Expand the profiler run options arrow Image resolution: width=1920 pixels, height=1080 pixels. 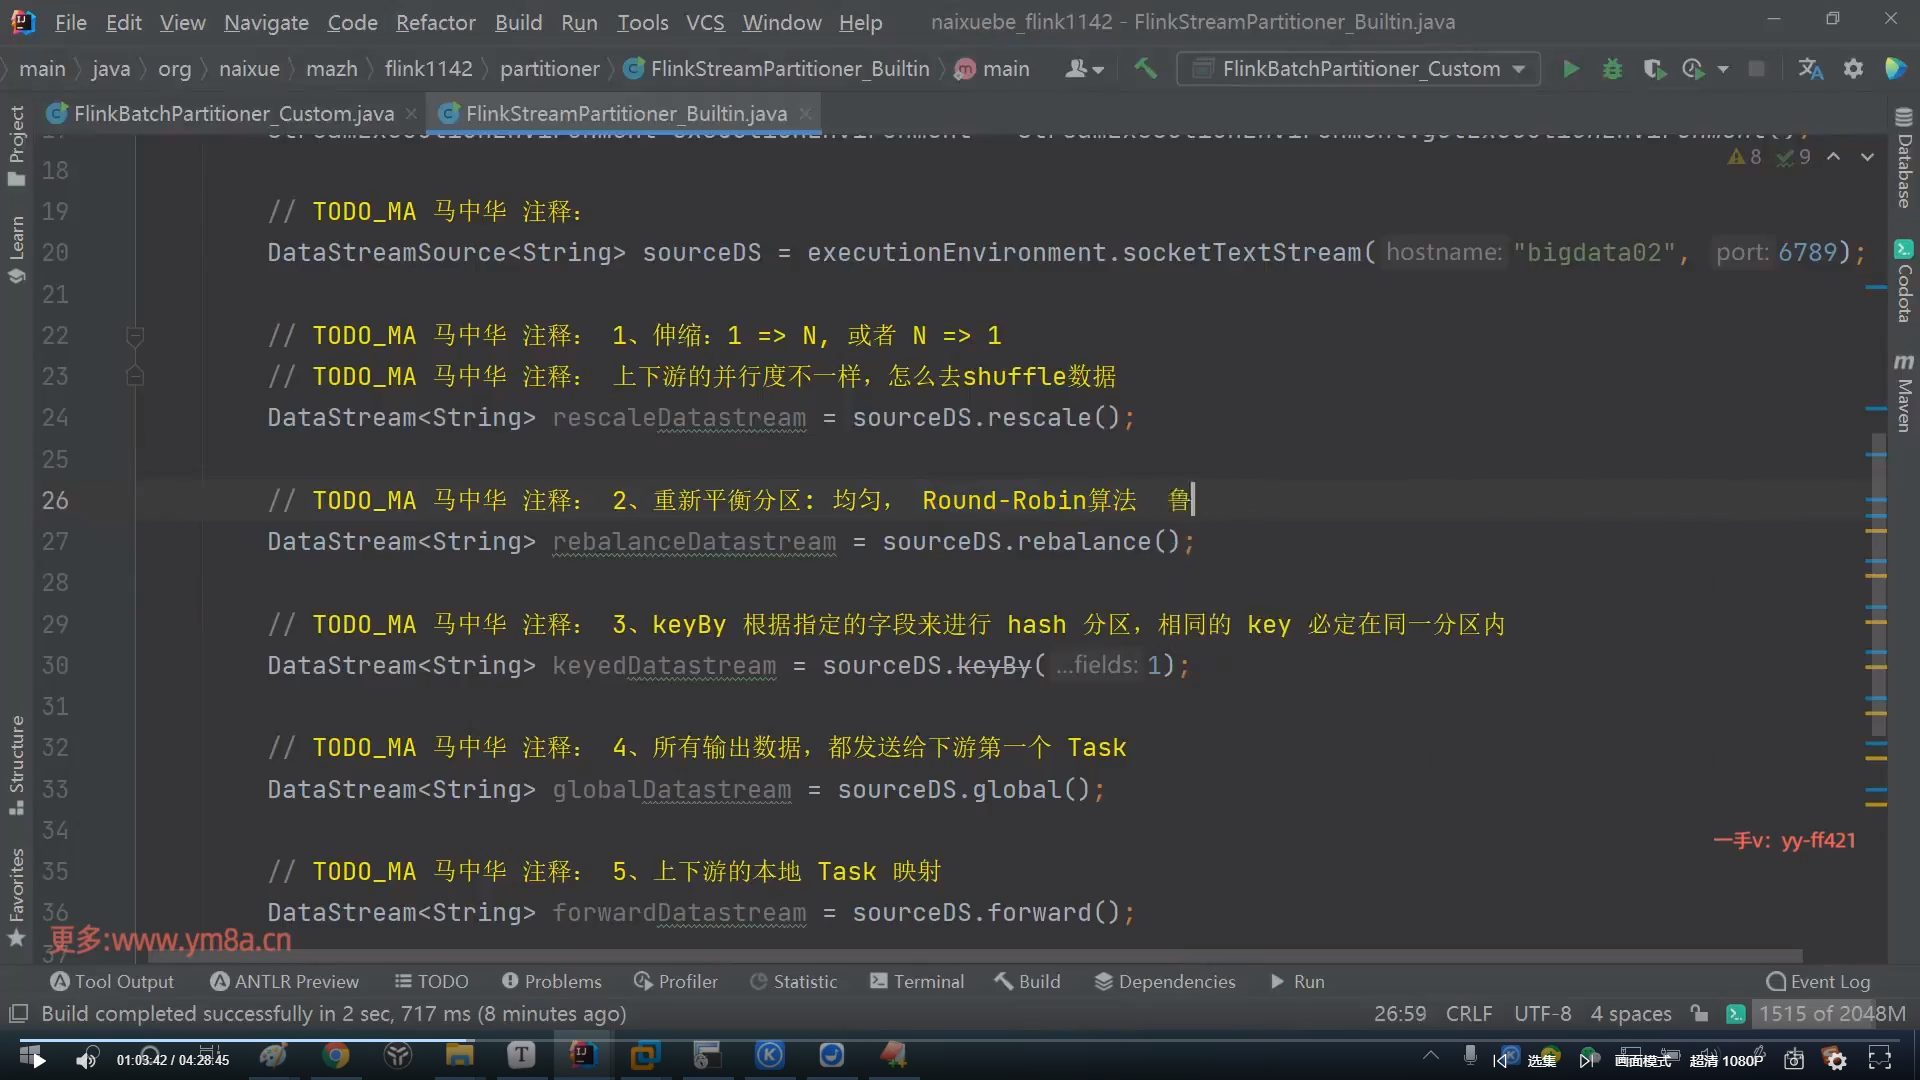point(1723,69)
